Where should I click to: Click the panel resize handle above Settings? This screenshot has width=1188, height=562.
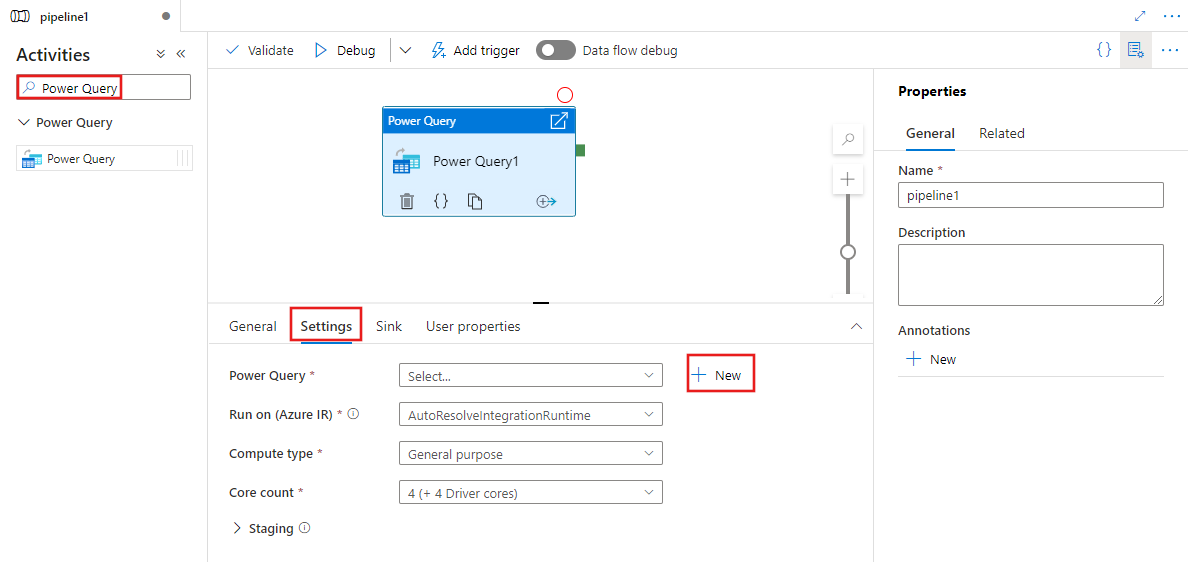click(541, 302)
